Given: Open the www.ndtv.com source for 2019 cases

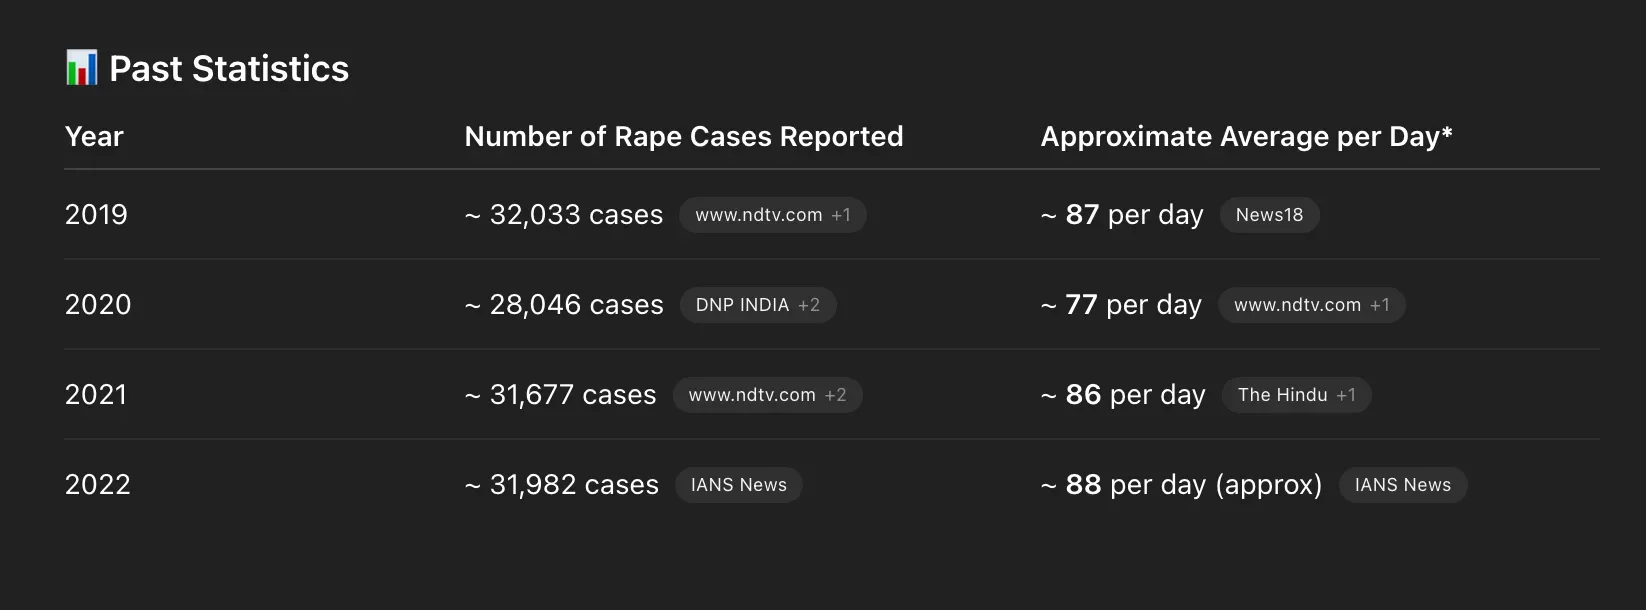Looking at the screenshot, I should (772, 215).
